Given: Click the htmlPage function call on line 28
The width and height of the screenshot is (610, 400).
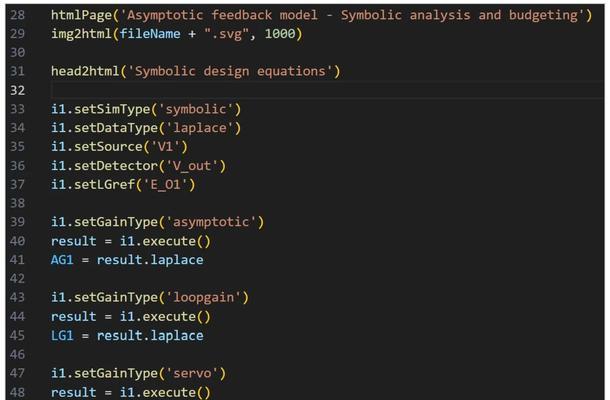Looking at the screenshot, I should 82,15.
